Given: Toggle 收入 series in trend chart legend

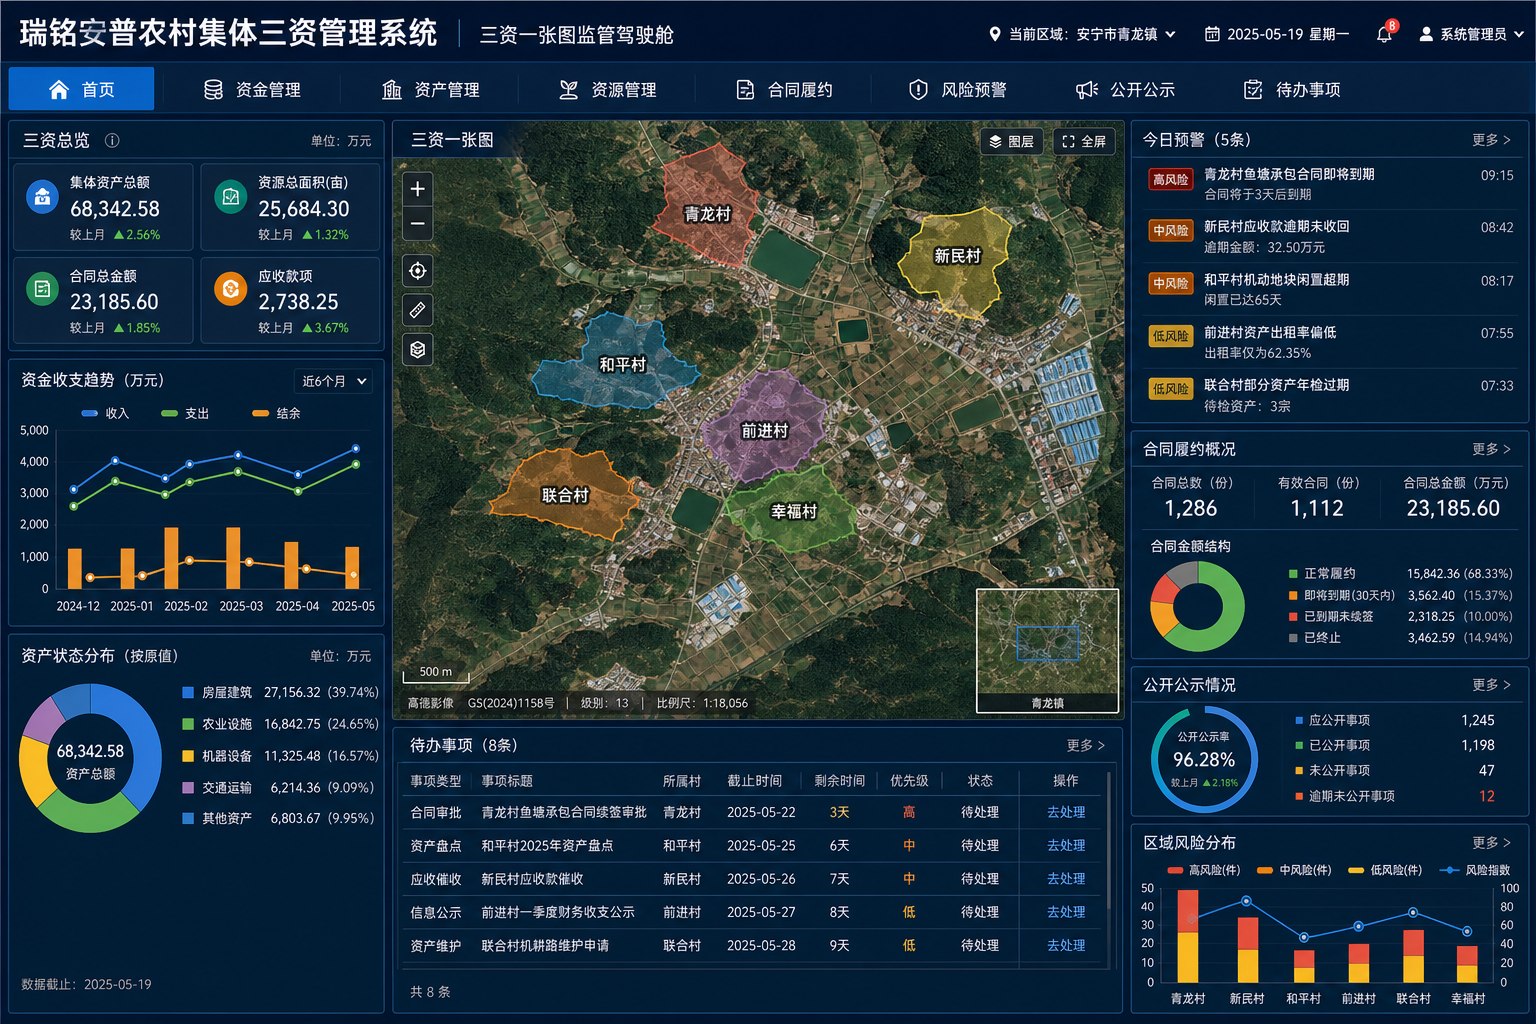Looking at the screenshot, I should [105, 413].
